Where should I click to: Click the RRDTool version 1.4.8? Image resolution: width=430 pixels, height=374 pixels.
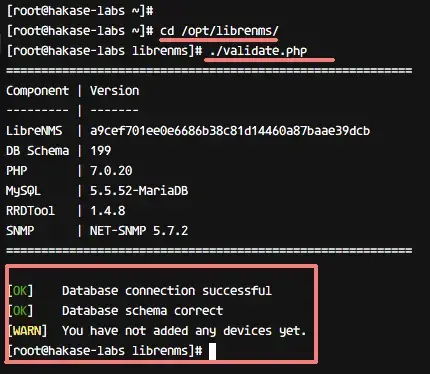[108, 211]
